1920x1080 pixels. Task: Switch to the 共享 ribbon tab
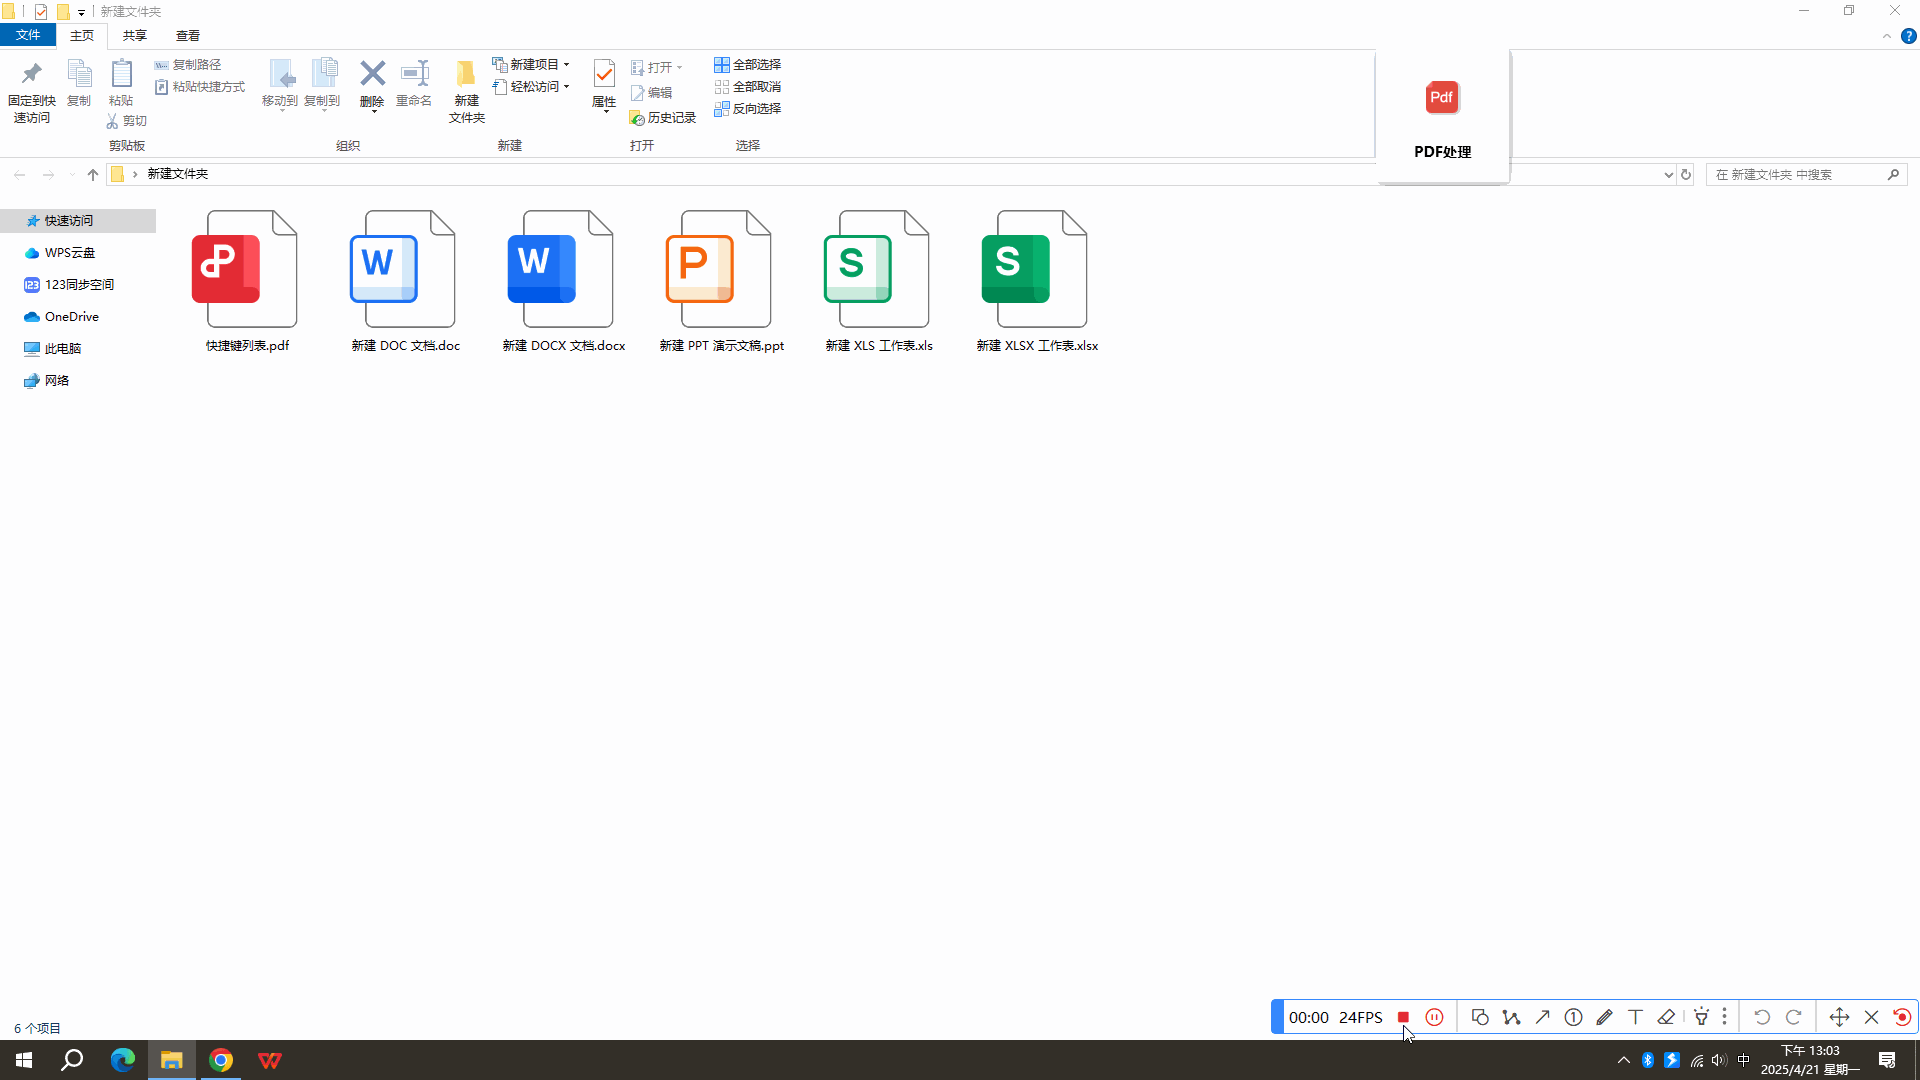[135, 35]
